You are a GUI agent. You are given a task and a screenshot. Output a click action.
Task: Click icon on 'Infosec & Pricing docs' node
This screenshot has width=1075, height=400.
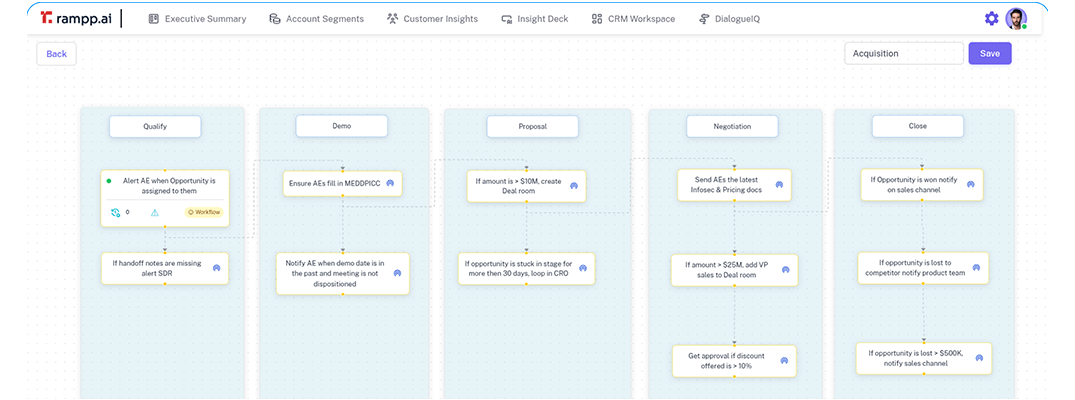pos(777,184)
